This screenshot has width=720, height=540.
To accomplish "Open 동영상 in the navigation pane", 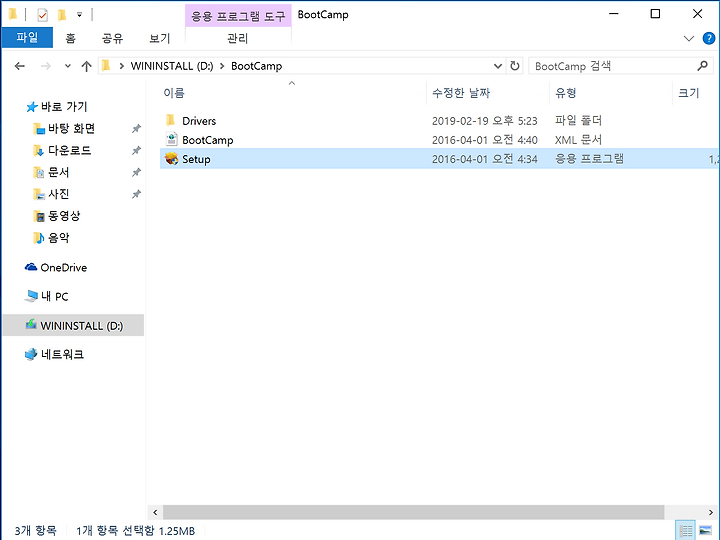I will 64,216.
